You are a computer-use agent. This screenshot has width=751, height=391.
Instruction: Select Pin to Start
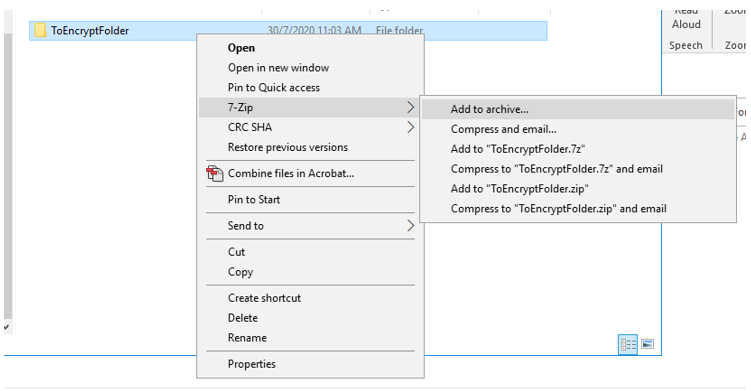coord(310,199)
